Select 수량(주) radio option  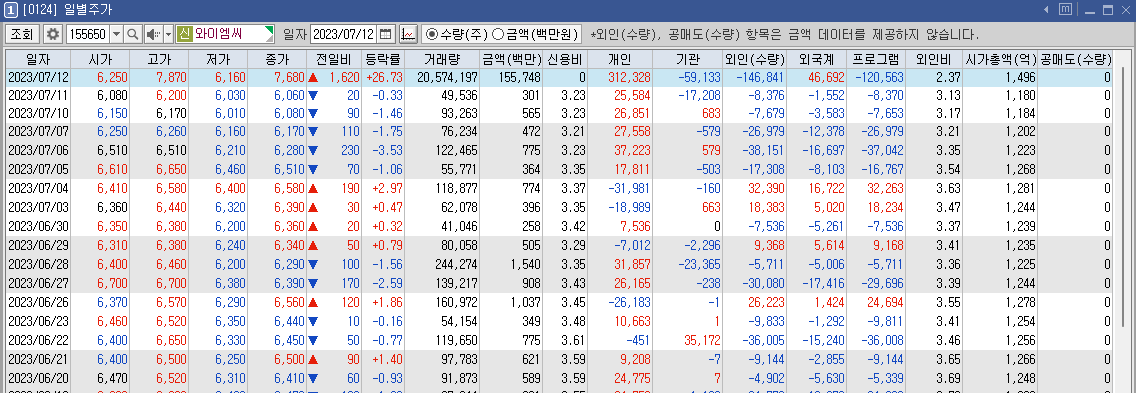pyautogui.click(x=457, y=34)
